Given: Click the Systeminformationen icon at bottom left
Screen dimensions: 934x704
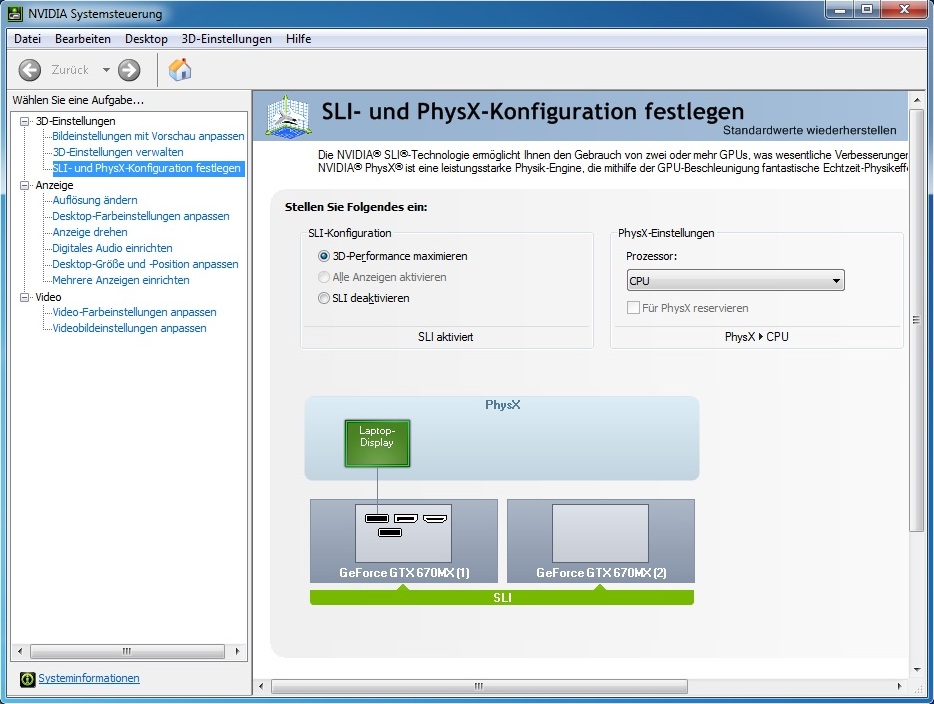Looking at the screenshot, I should pos(27,679).
